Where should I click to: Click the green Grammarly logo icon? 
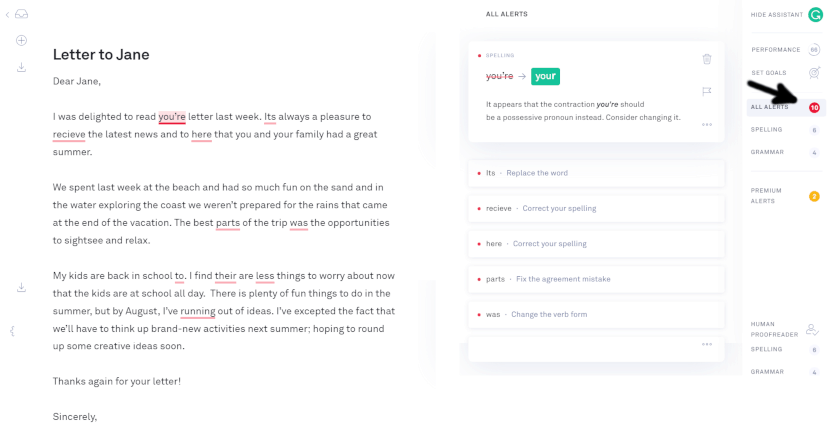tap(815, 14)
